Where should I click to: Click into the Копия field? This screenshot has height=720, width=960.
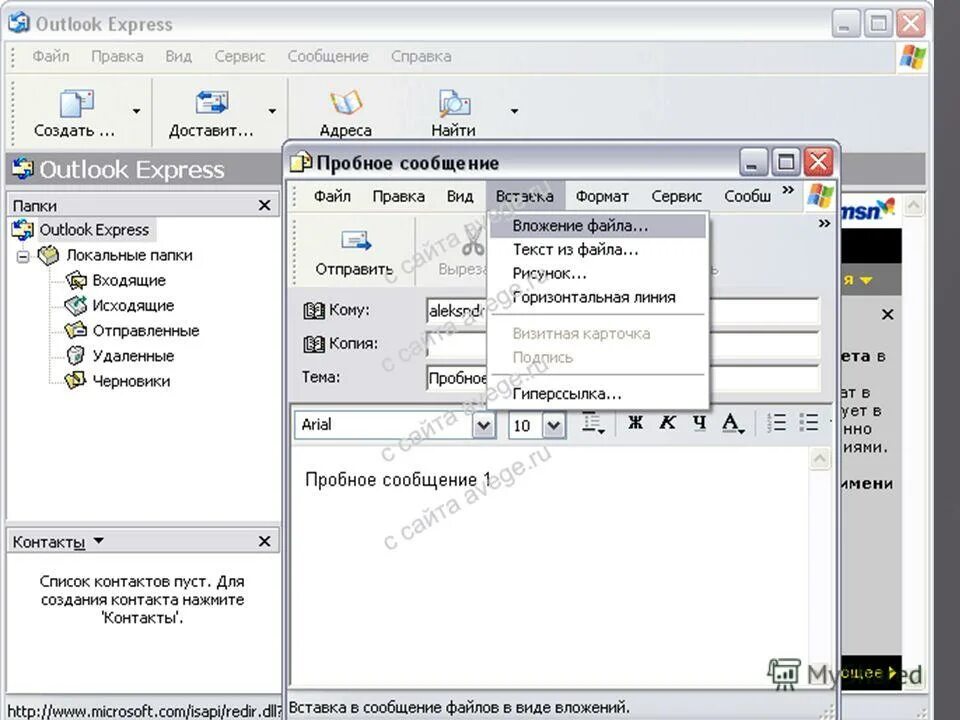pos(623,344)
